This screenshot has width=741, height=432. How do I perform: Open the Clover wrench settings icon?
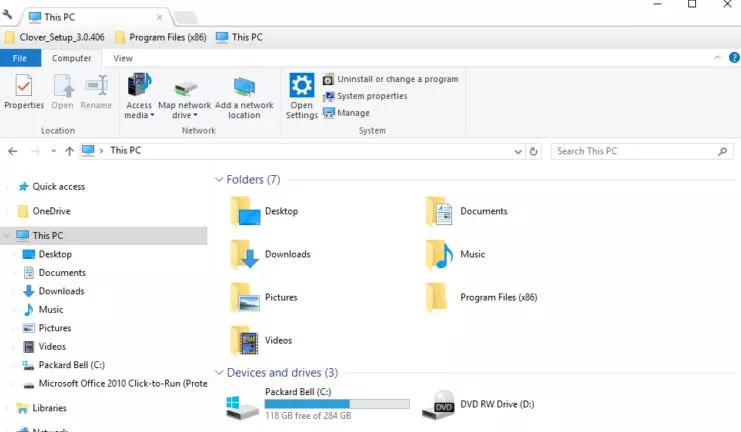pyautogui.click(x=7, y=15)
